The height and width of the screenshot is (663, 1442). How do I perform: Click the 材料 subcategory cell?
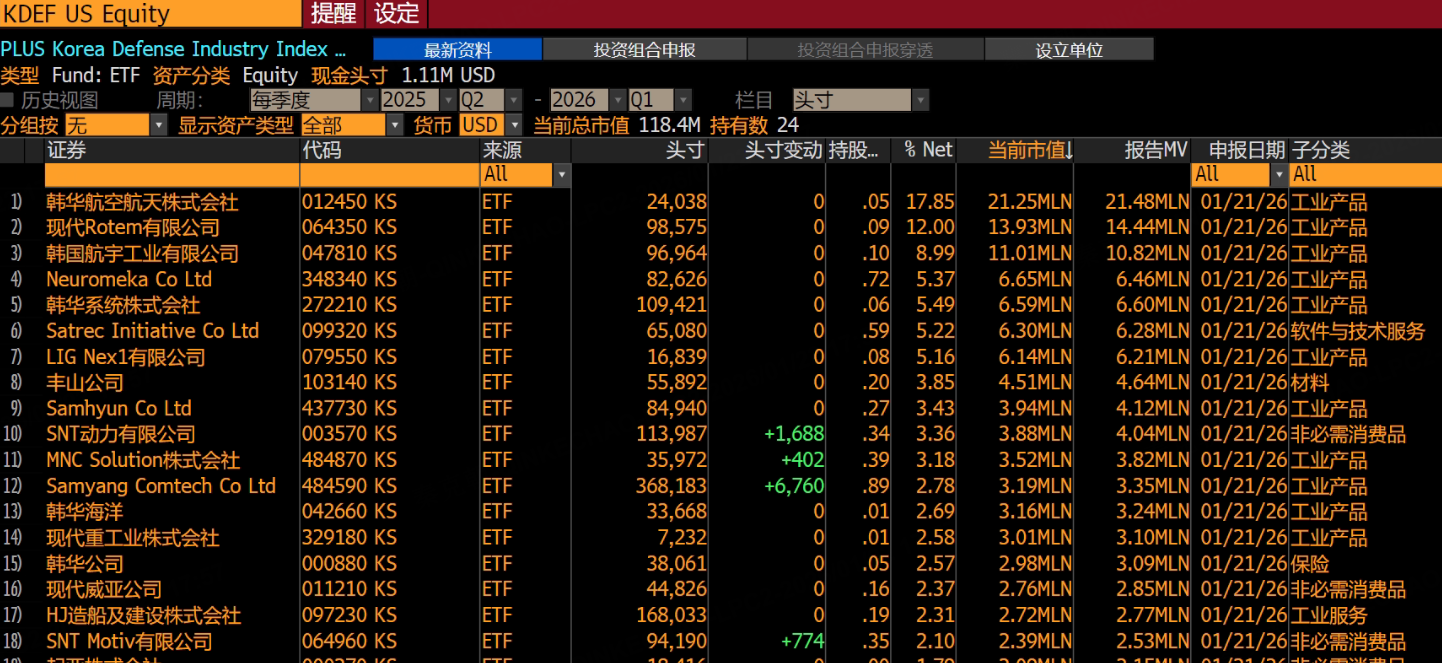pyautogui.click(x=1310, y=383)
